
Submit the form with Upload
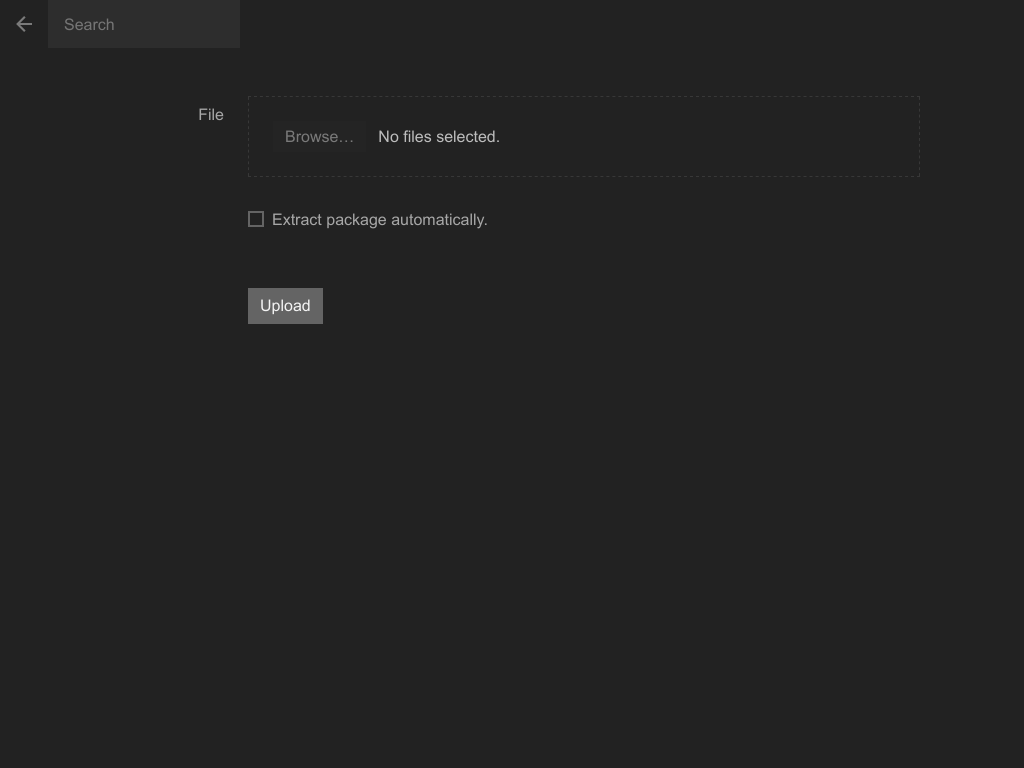285,306
